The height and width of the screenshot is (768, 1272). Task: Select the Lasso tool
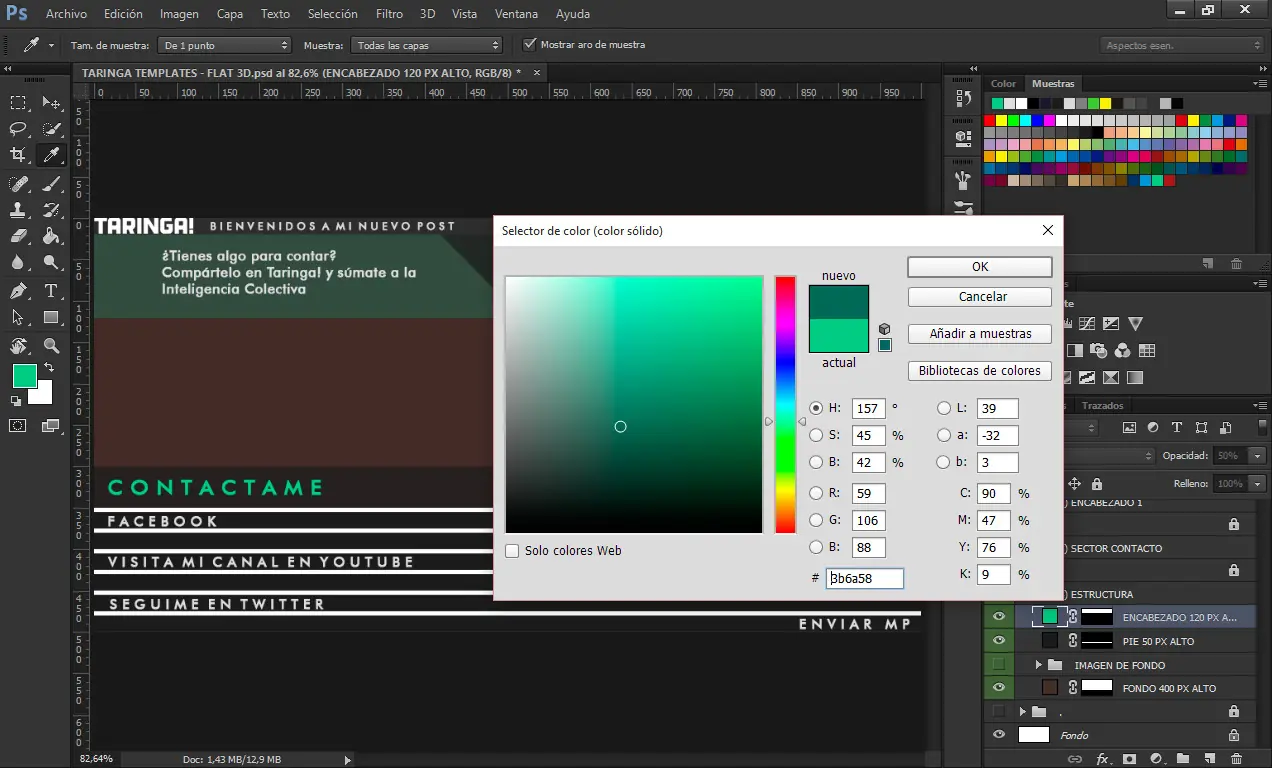click(18, 129)
